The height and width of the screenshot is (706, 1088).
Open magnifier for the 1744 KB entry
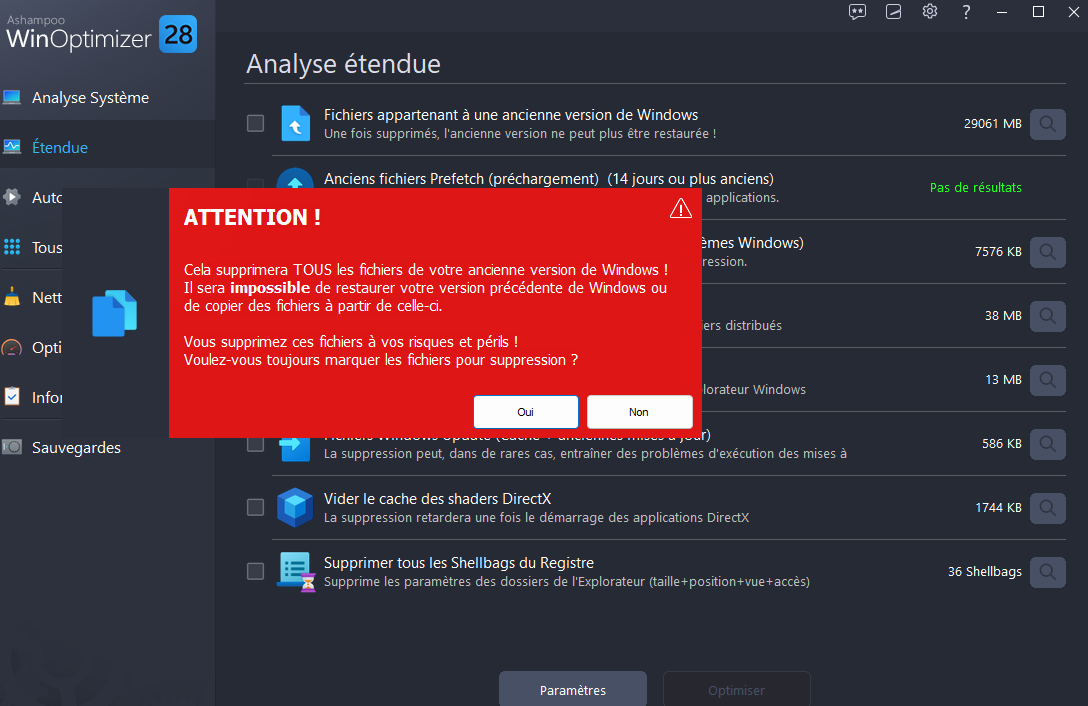pyautogui.click(x=1048, y=508)
